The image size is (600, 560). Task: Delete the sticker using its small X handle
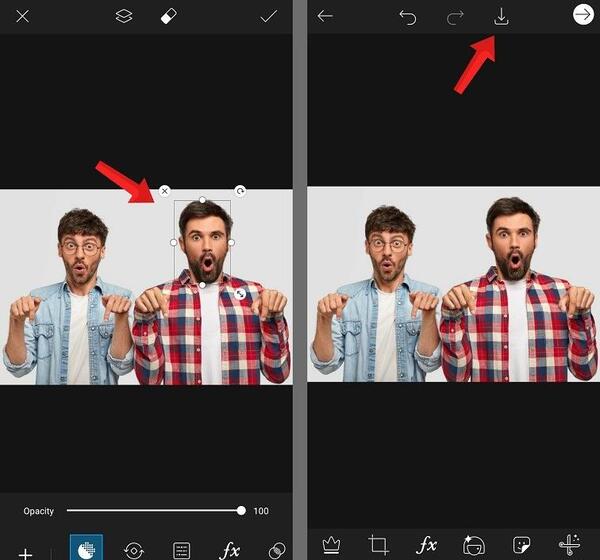tap(165, 191)
